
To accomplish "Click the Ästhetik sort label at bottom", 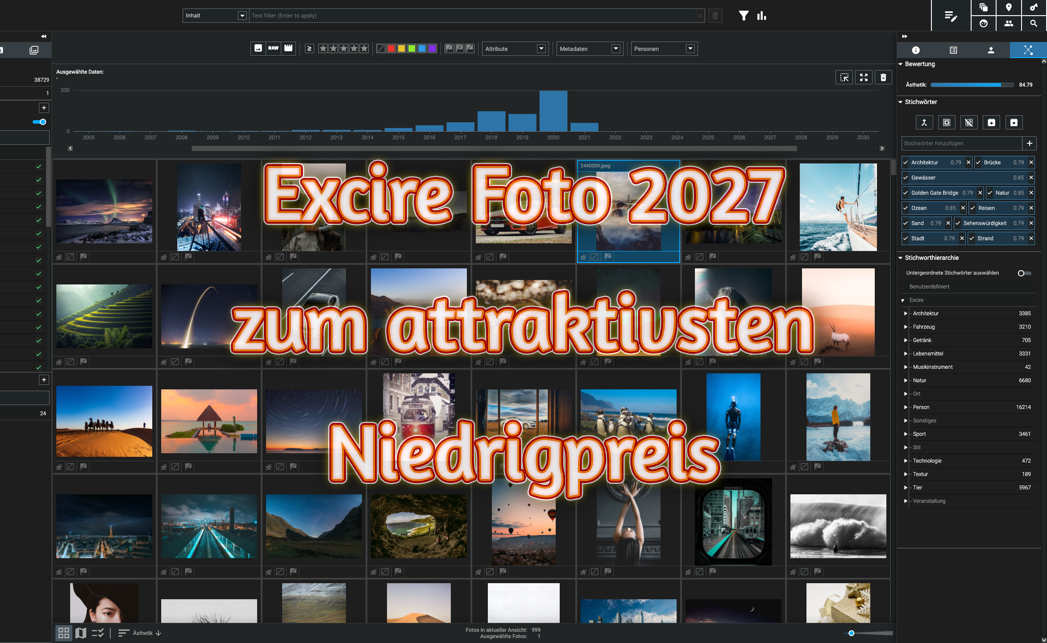I will pos(142,633).
